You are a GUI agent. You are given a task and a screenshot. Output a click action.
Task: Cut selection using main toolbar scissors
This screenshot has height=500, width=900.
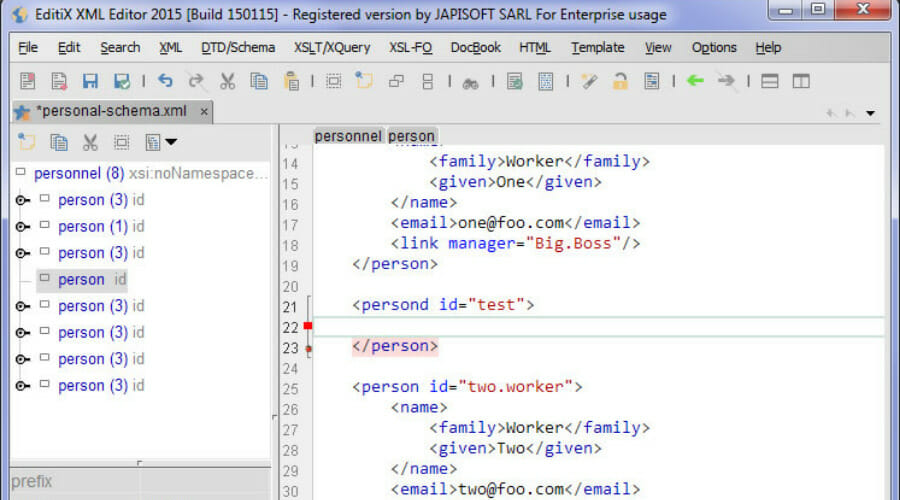click(227, 81)
